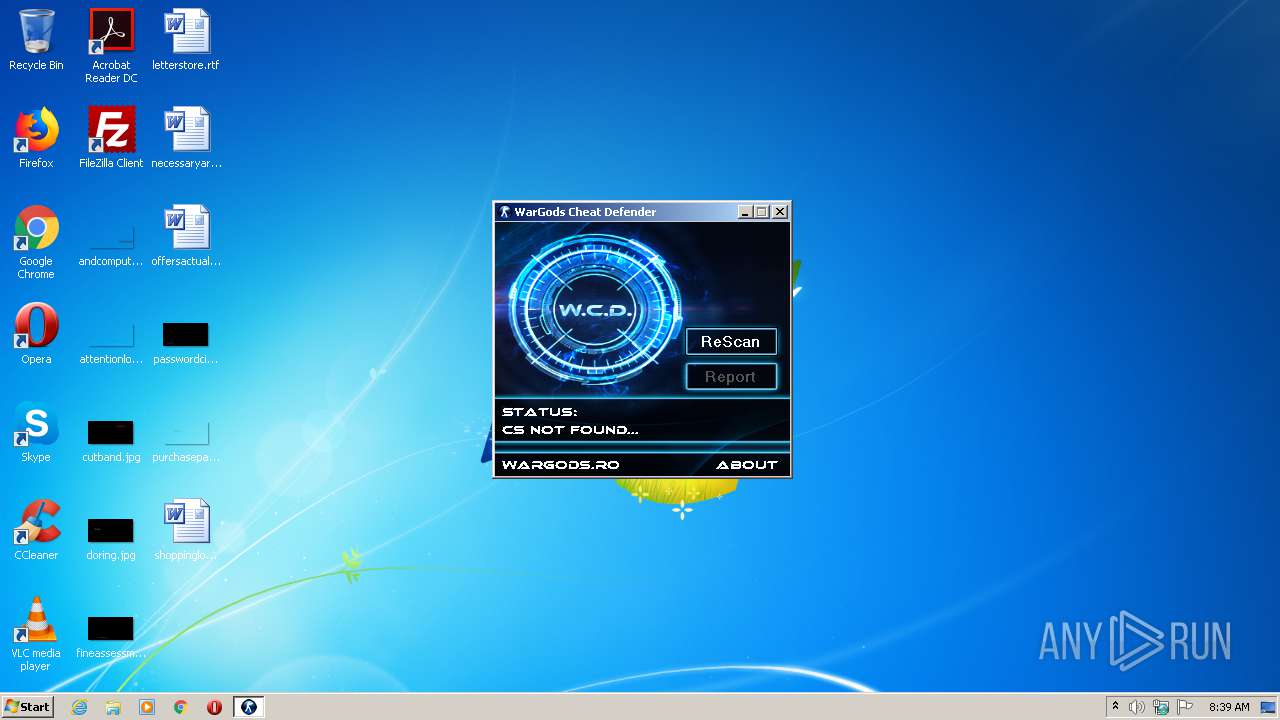Viewport: 1280px width, 720px height.
Task: Open the volume speaker tray icon
Action: coord(1137,707)
